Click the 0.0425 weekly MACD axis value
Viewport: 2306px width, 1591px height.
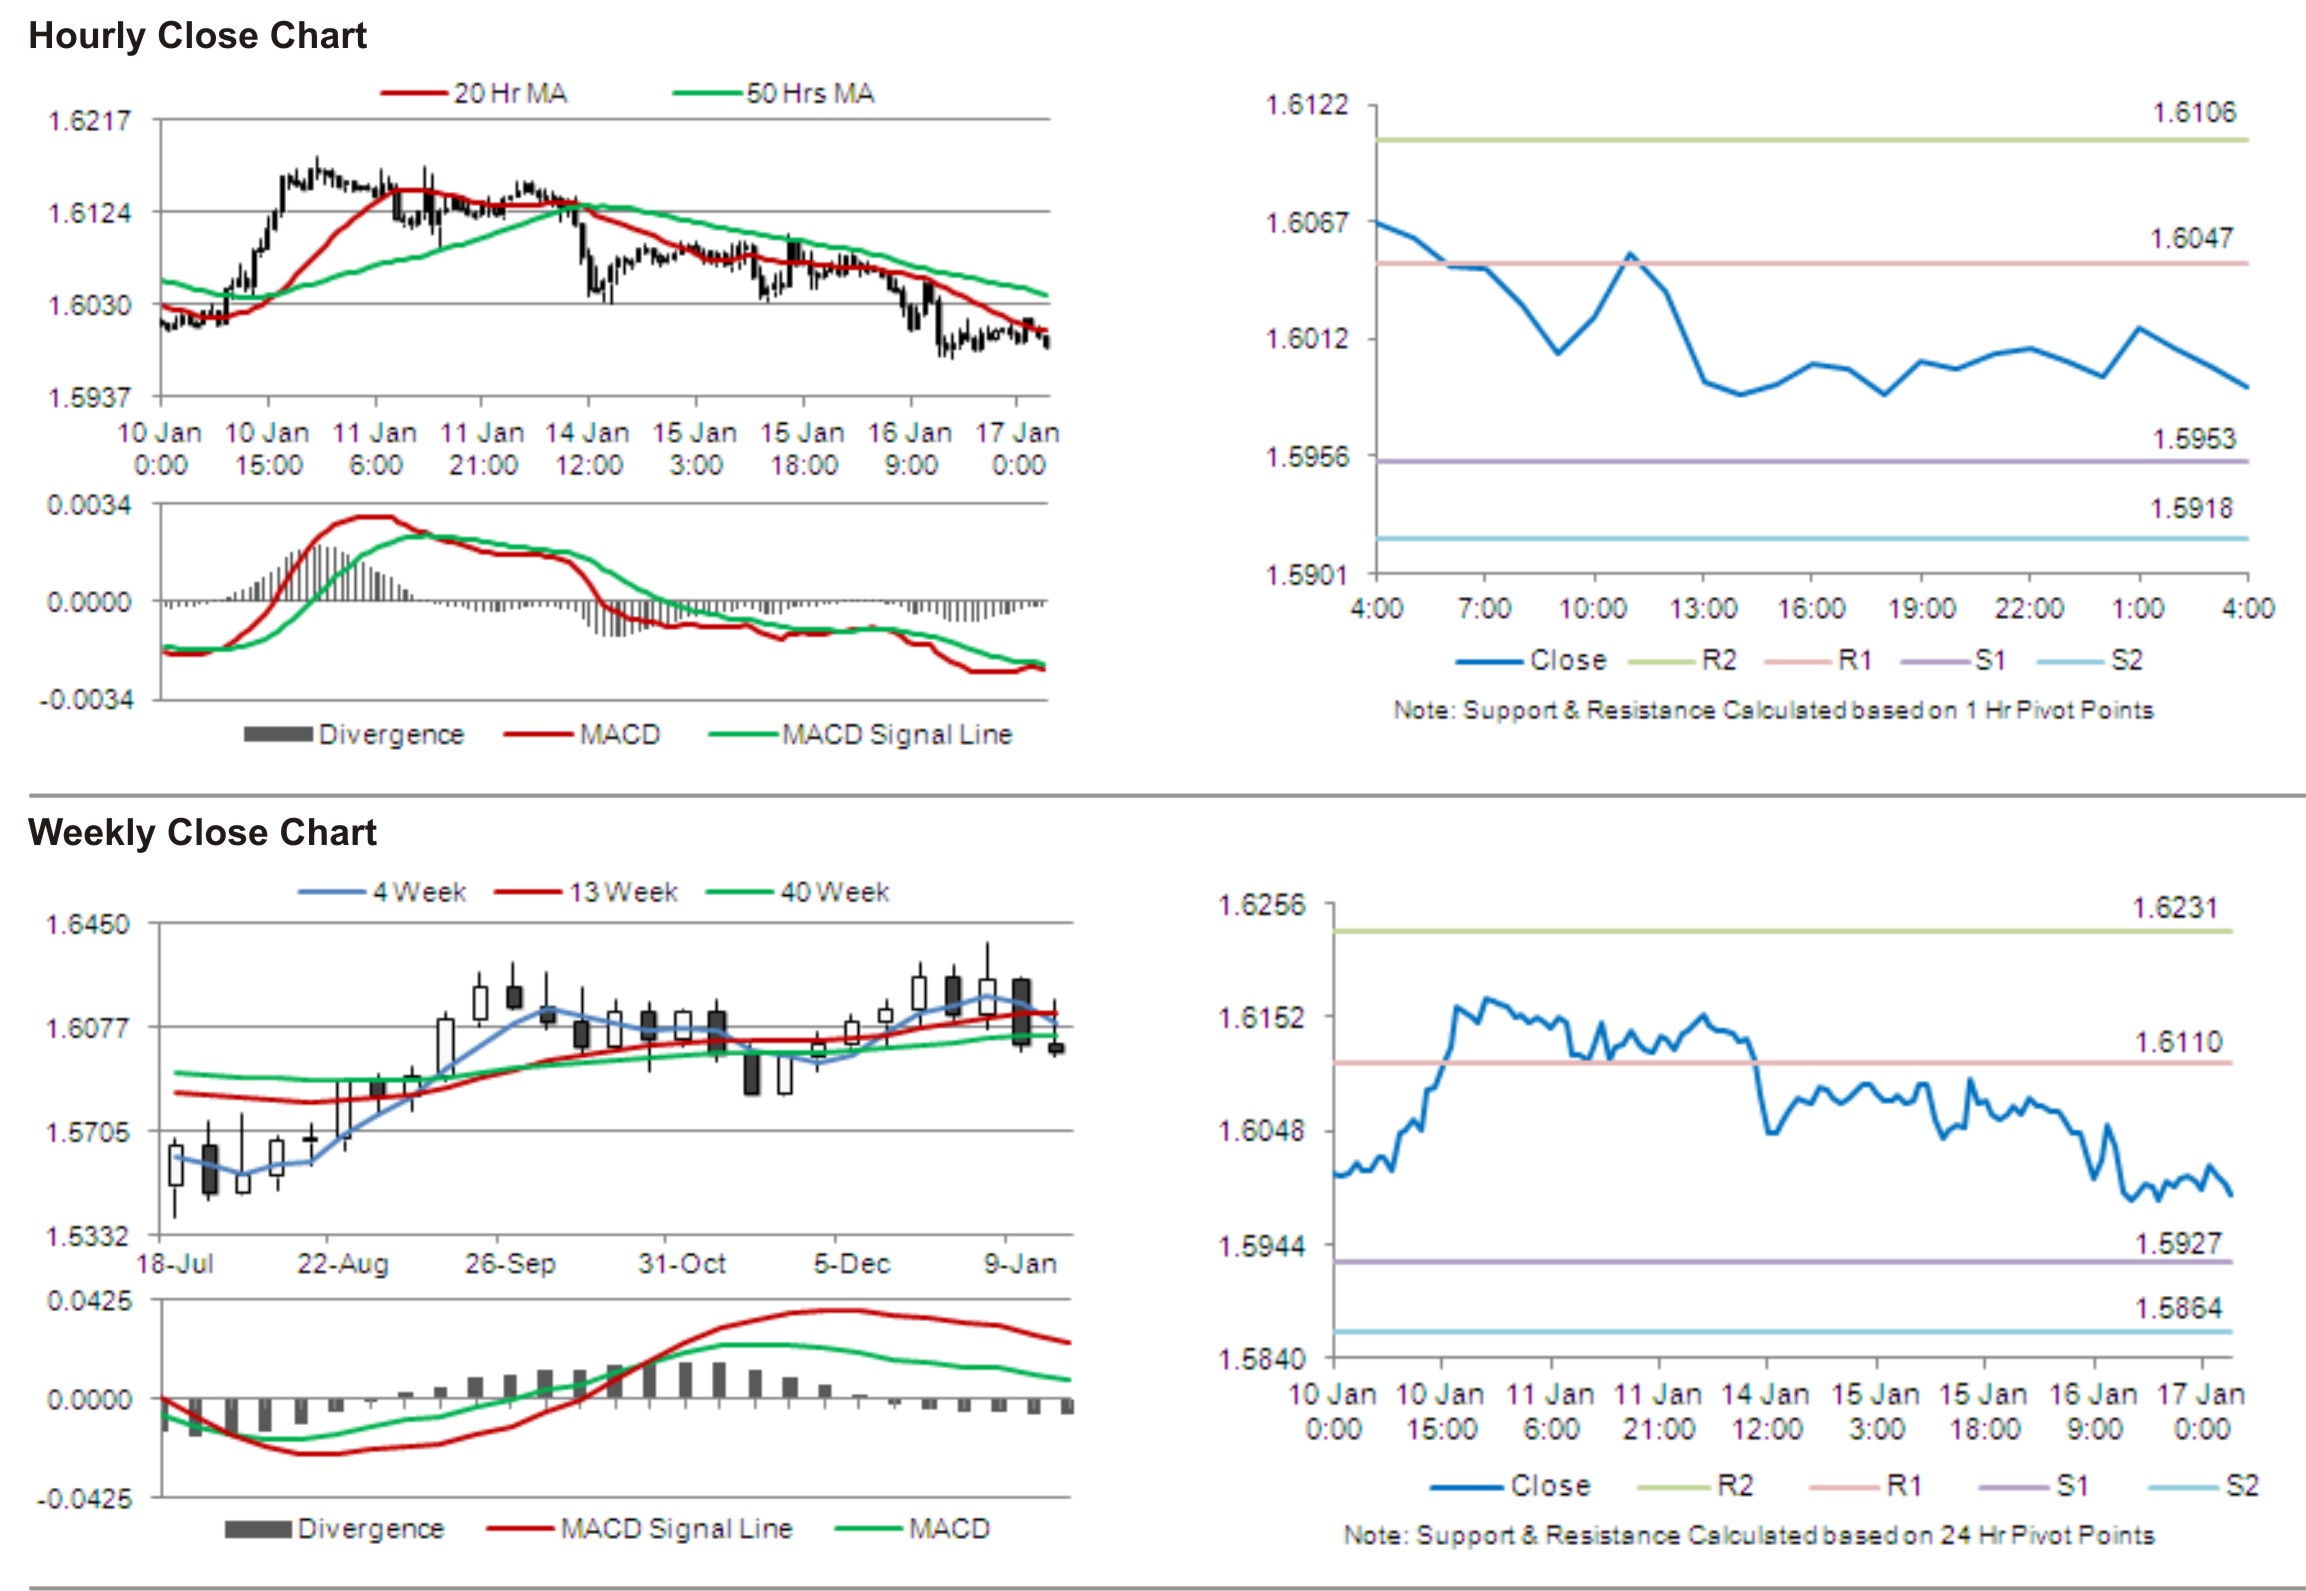point(89,1301)
